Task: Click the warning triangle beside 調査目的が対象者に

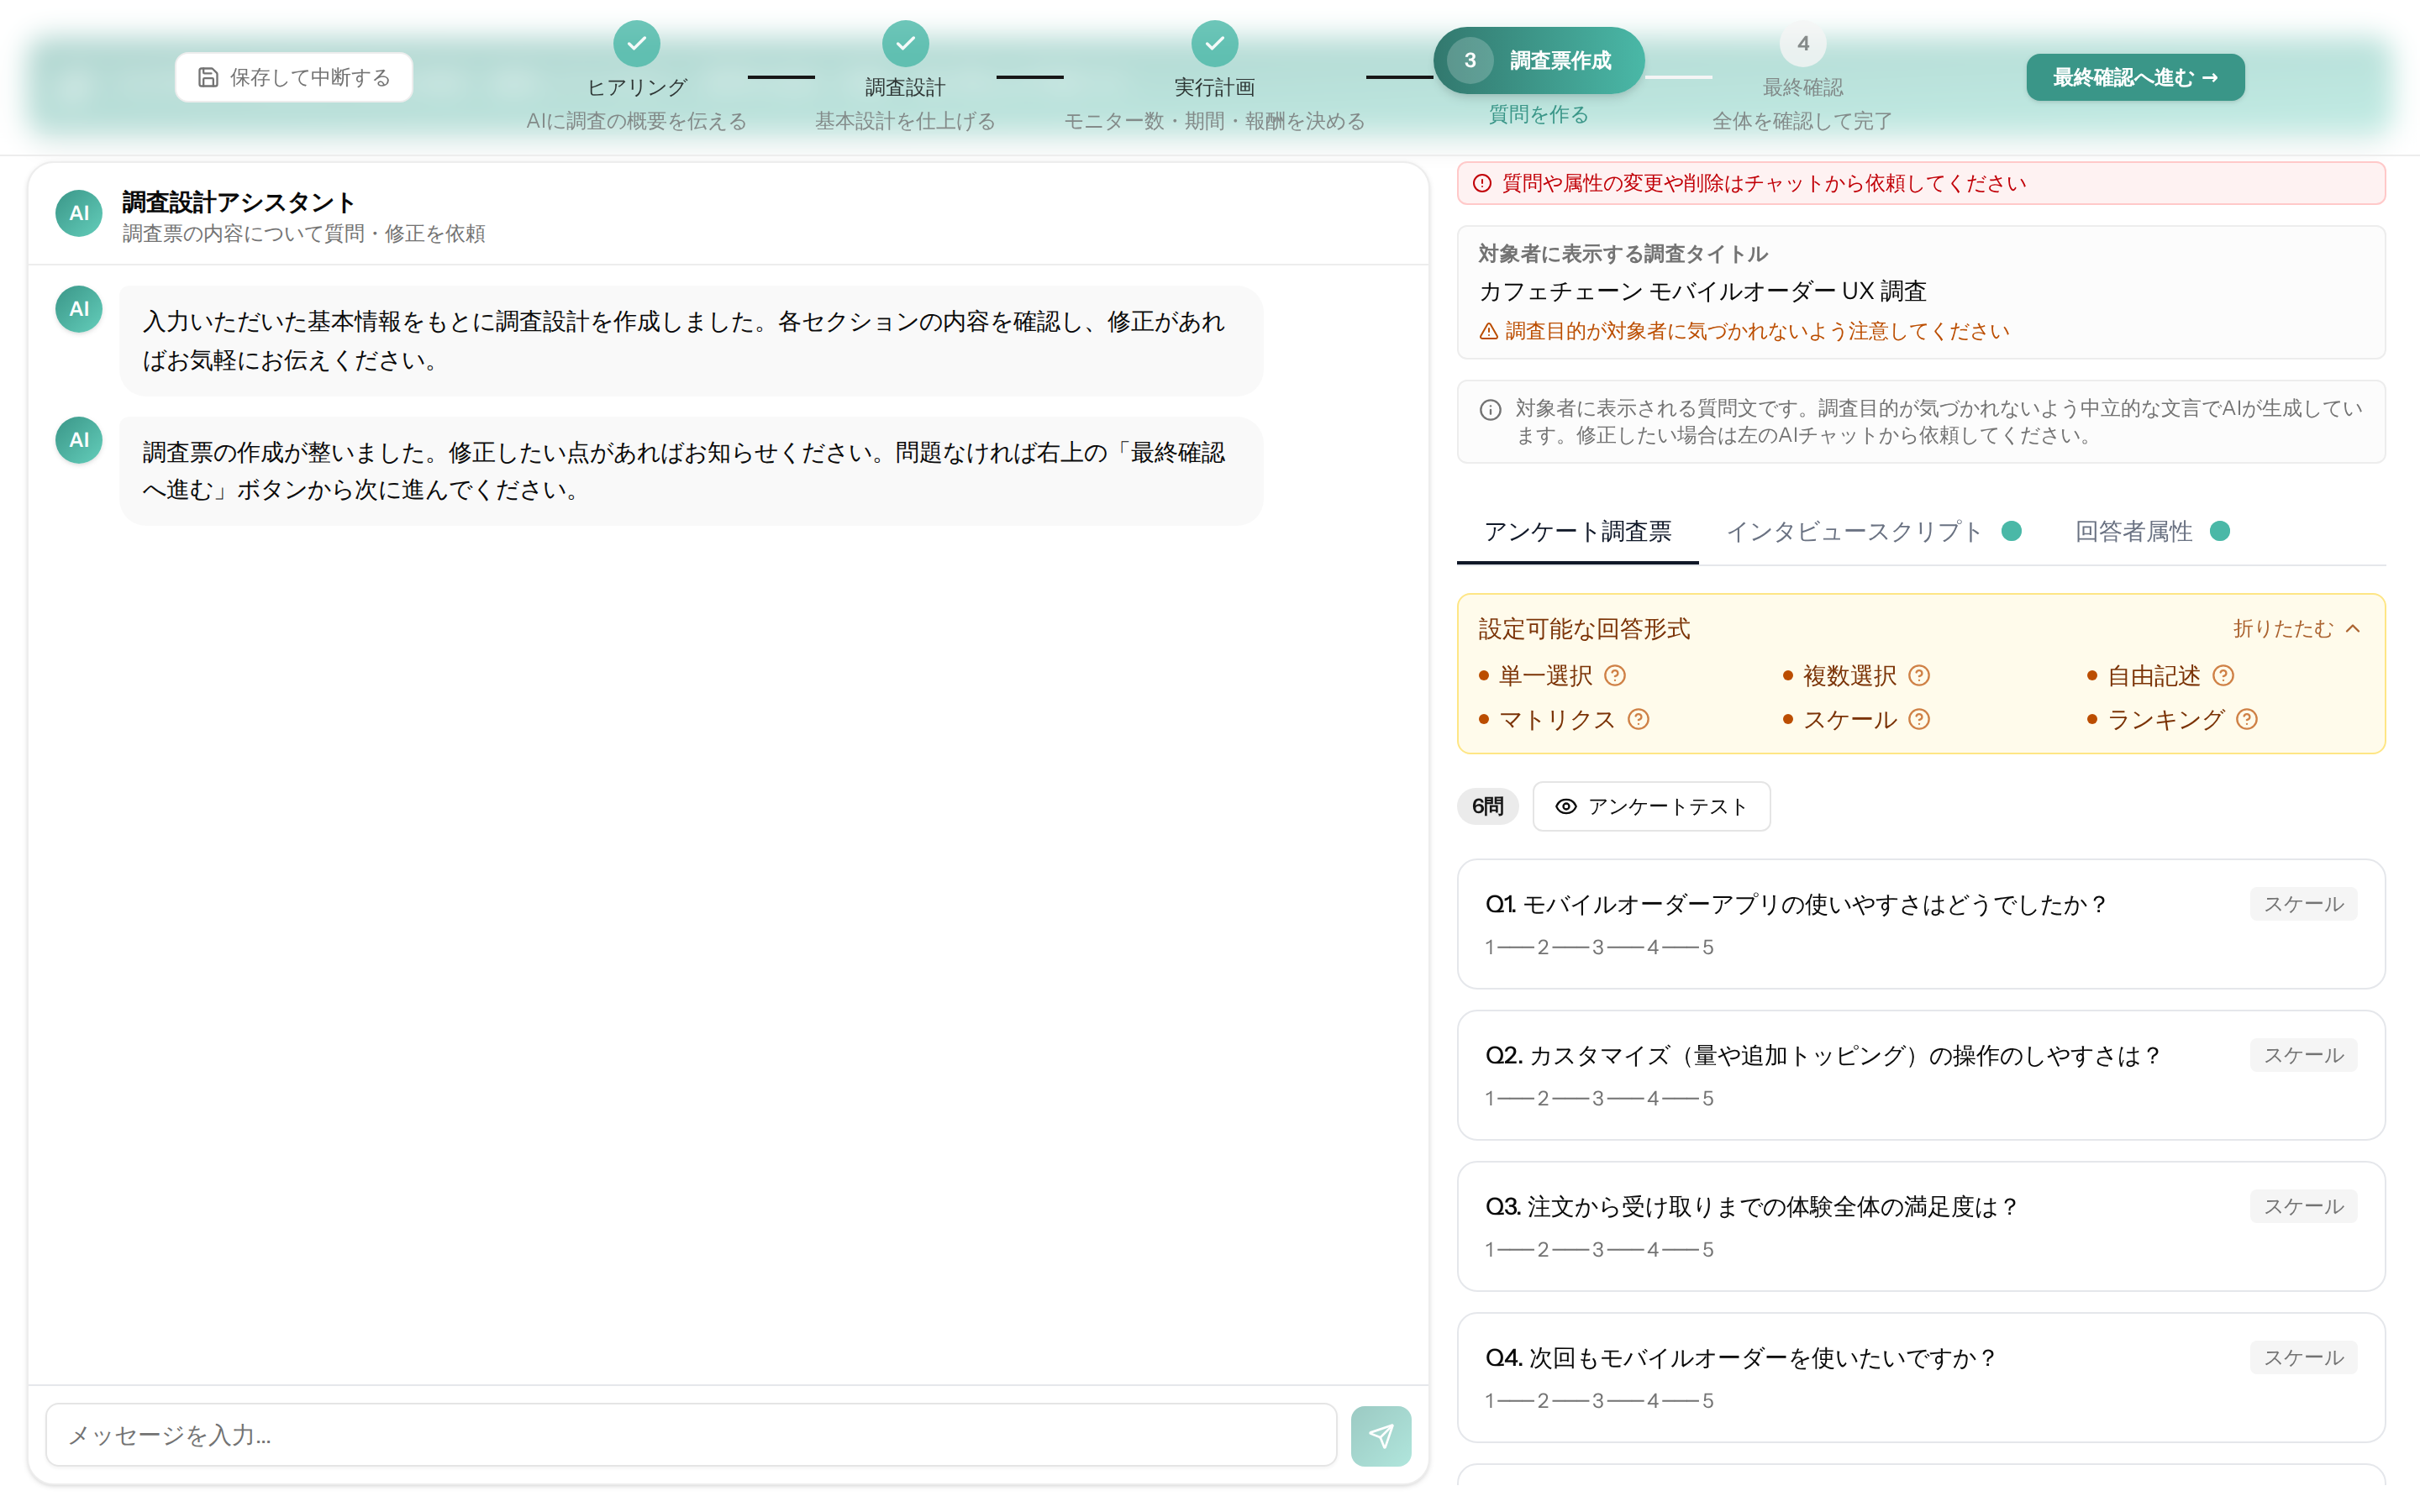Action: click(x=1488, y=331)
